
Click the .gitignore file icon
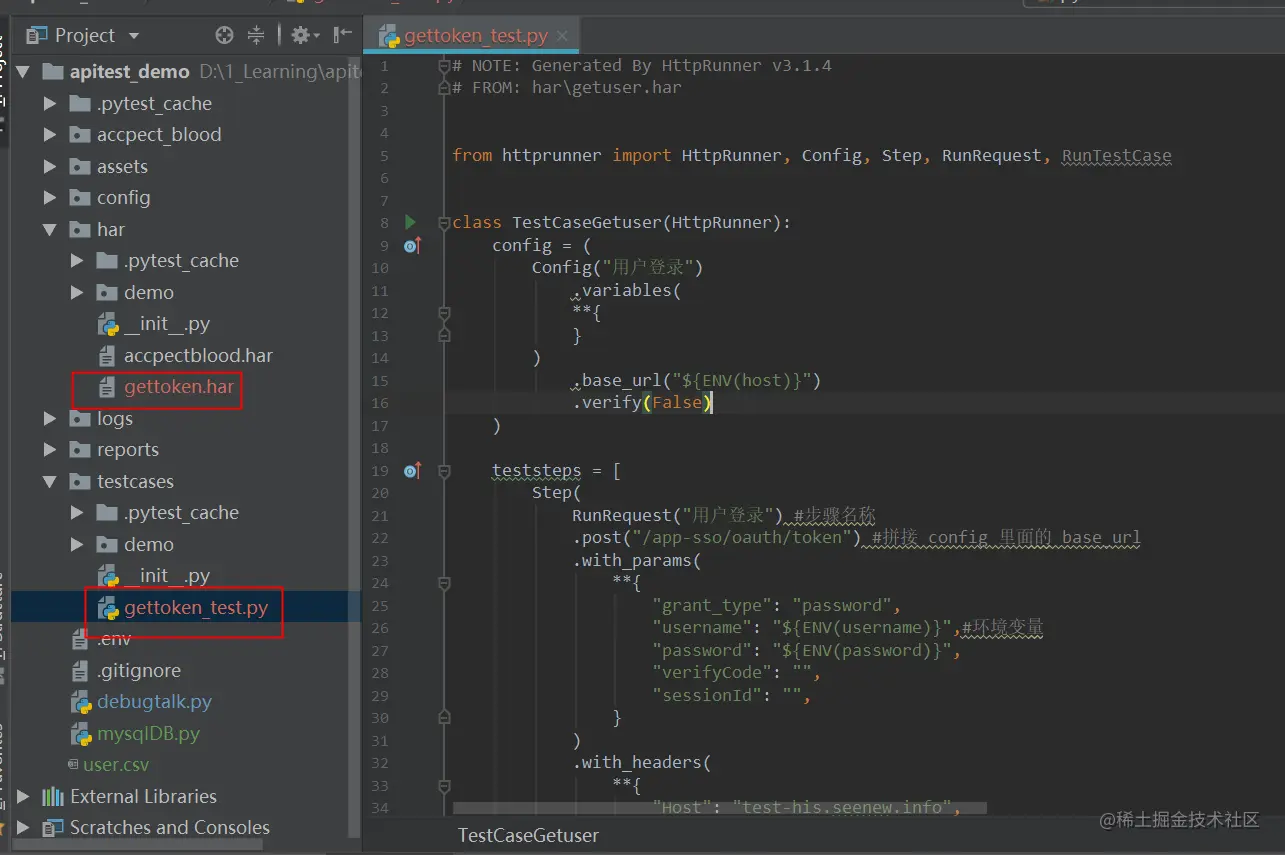tap(81, 671)
